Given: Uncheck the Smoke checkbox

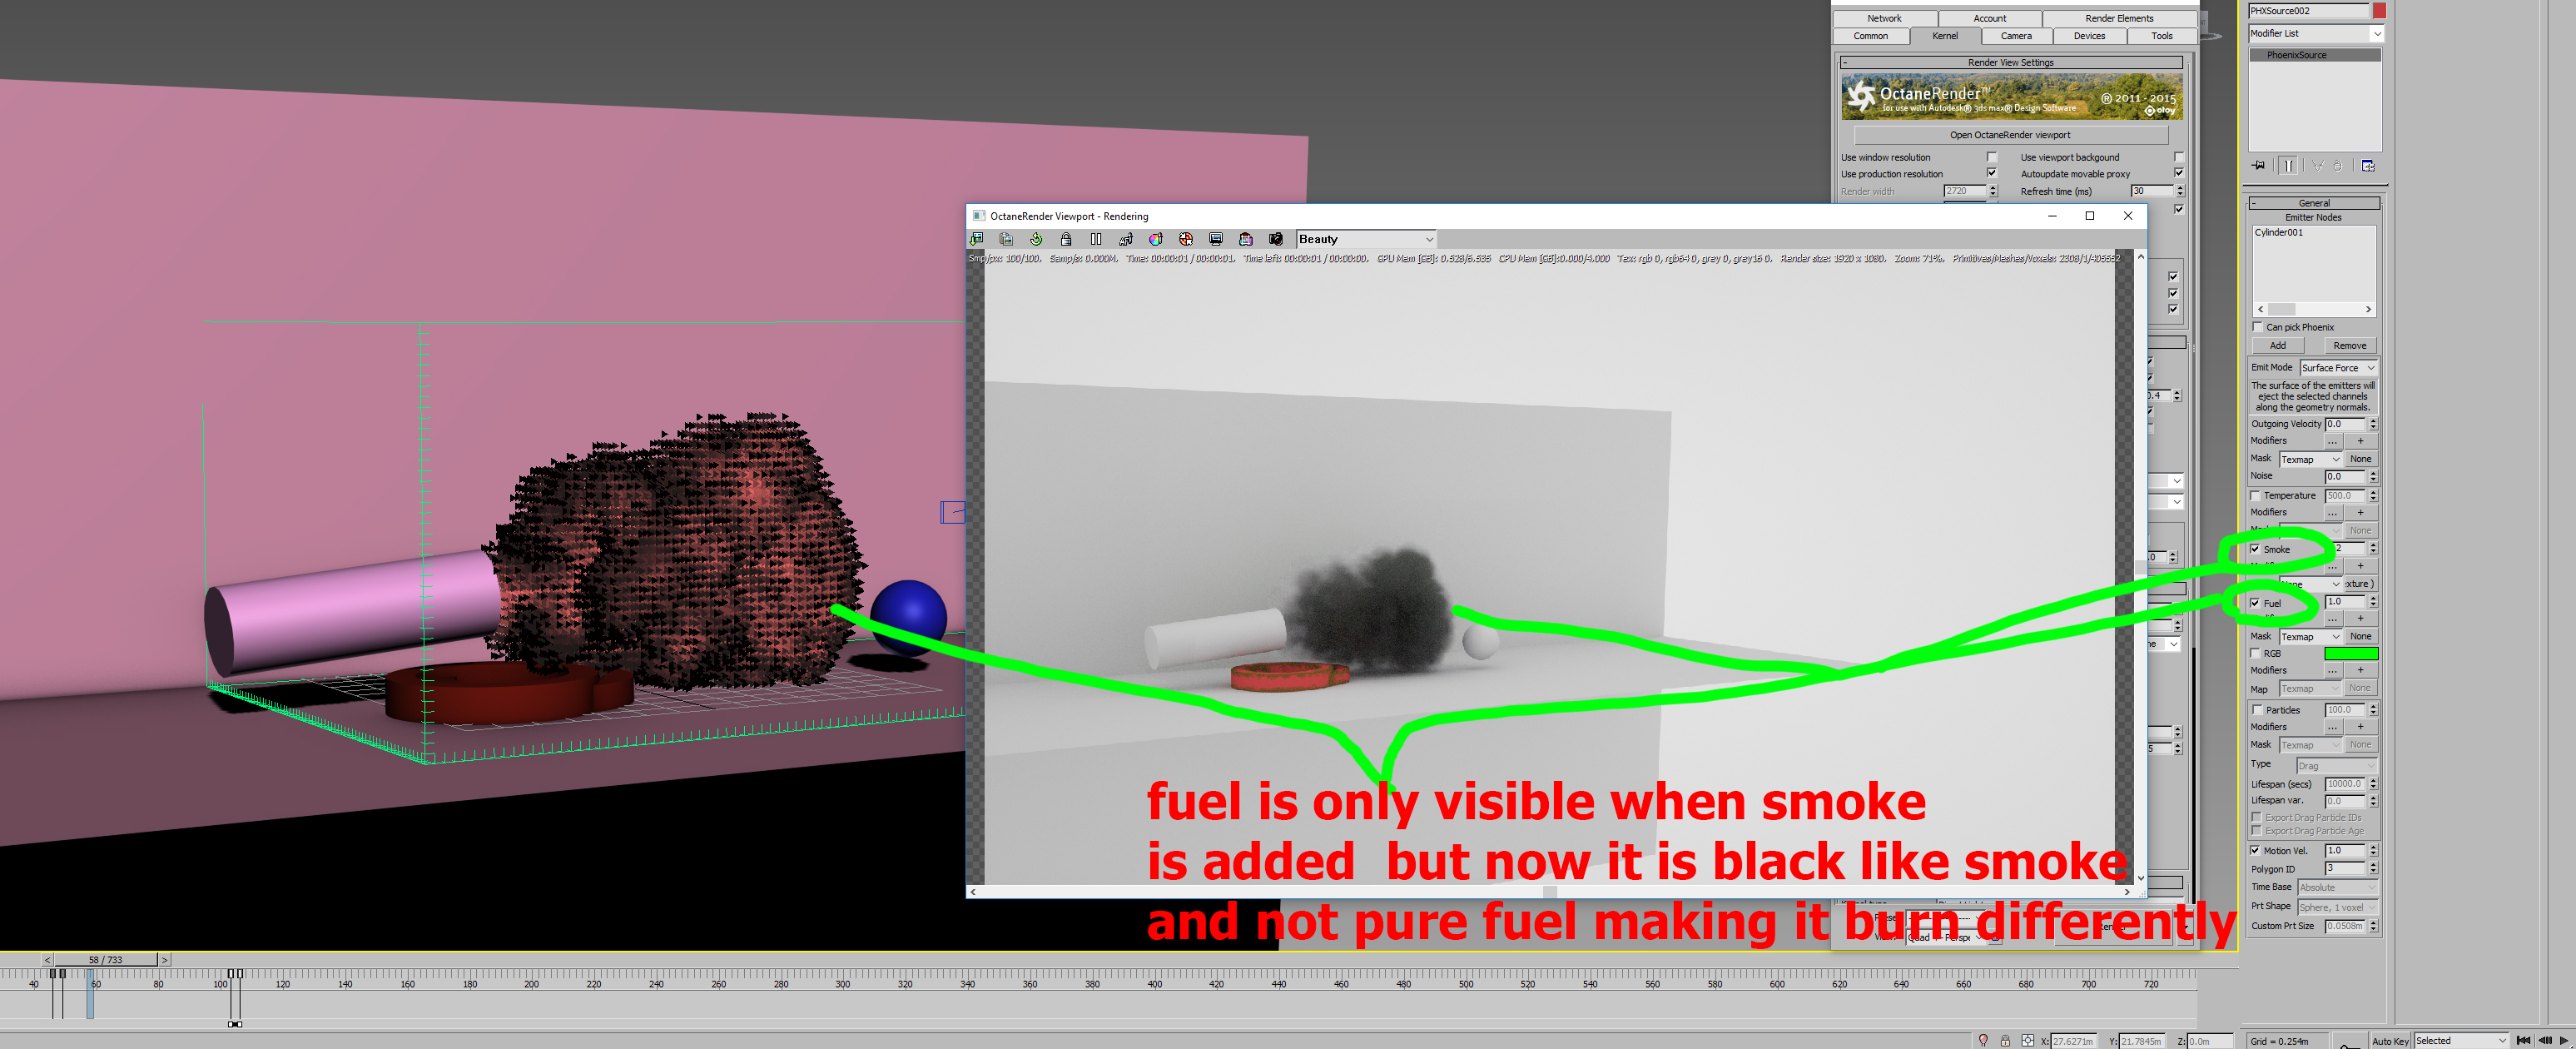Looking at the screenshot, I should click(x=2255, y=549).
